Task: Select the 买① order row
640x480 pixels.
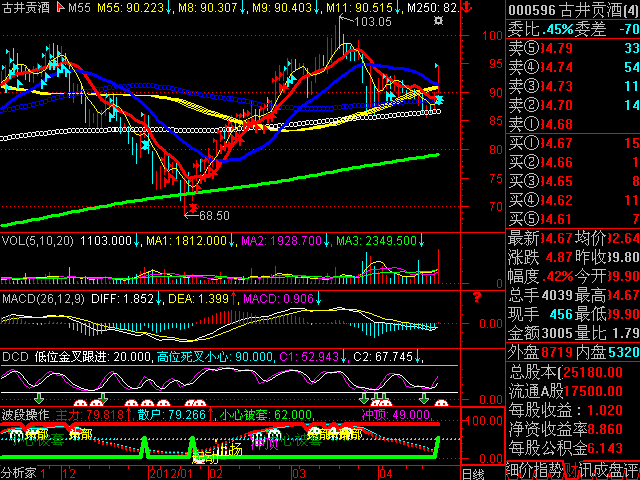Action: 573,143
